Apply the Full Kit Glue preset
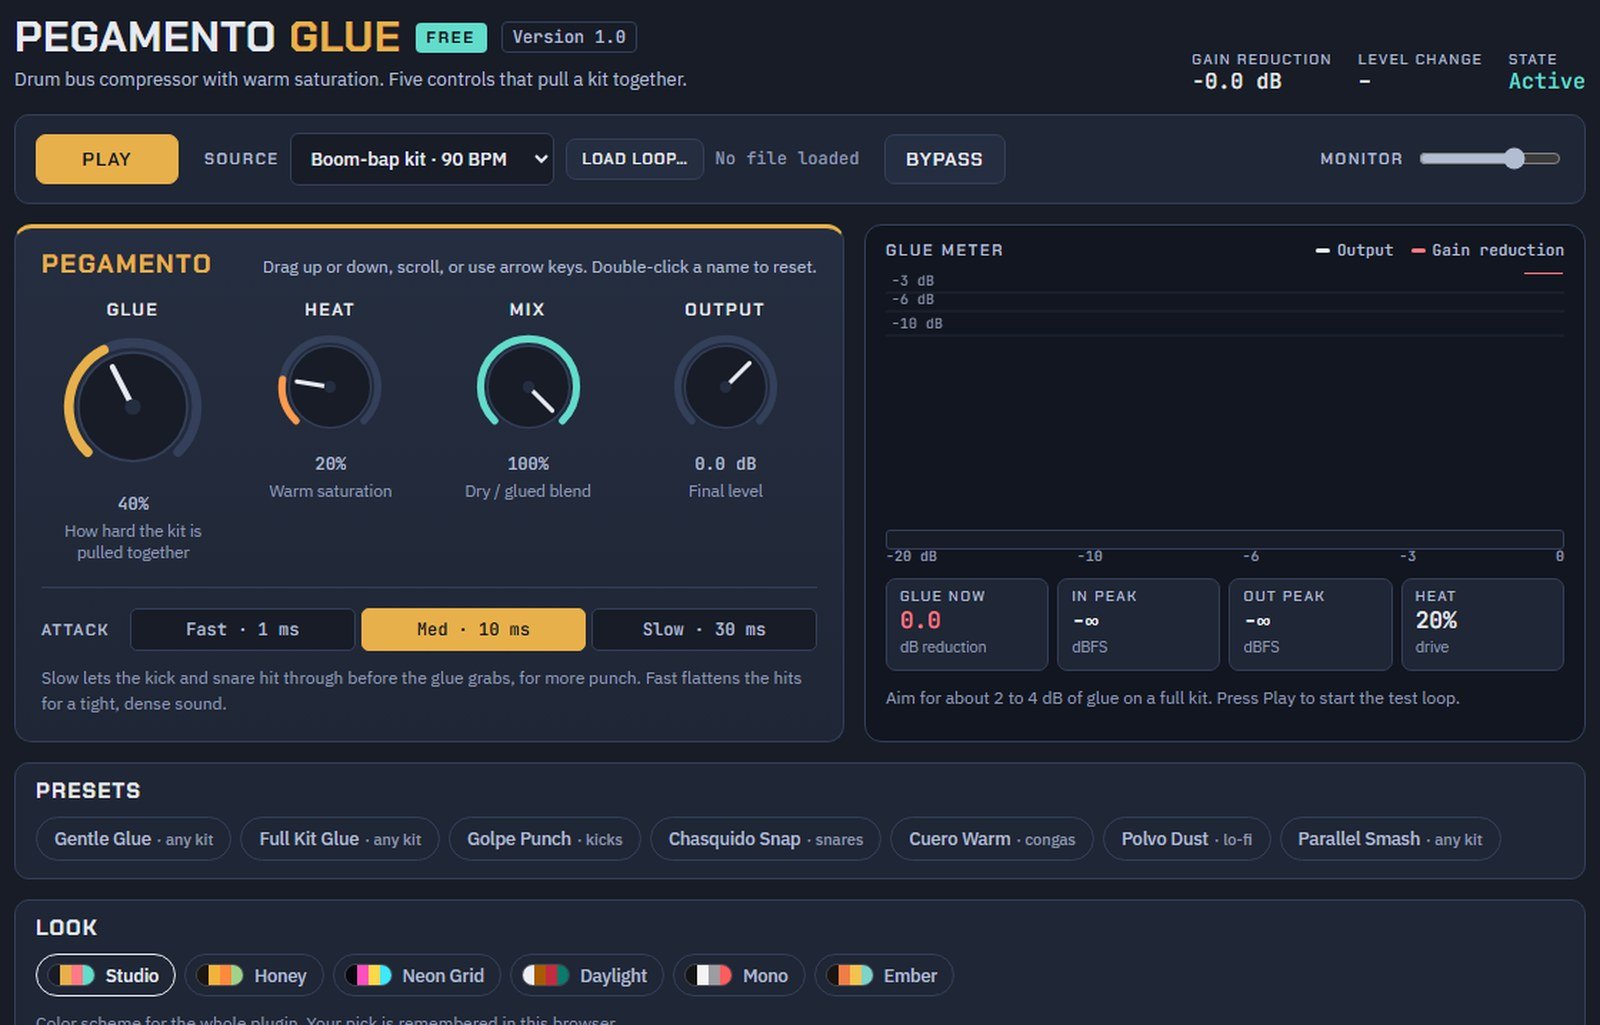Image resolution: width=1600 pixels, height=1025 pixels. [x=340, y=839]
